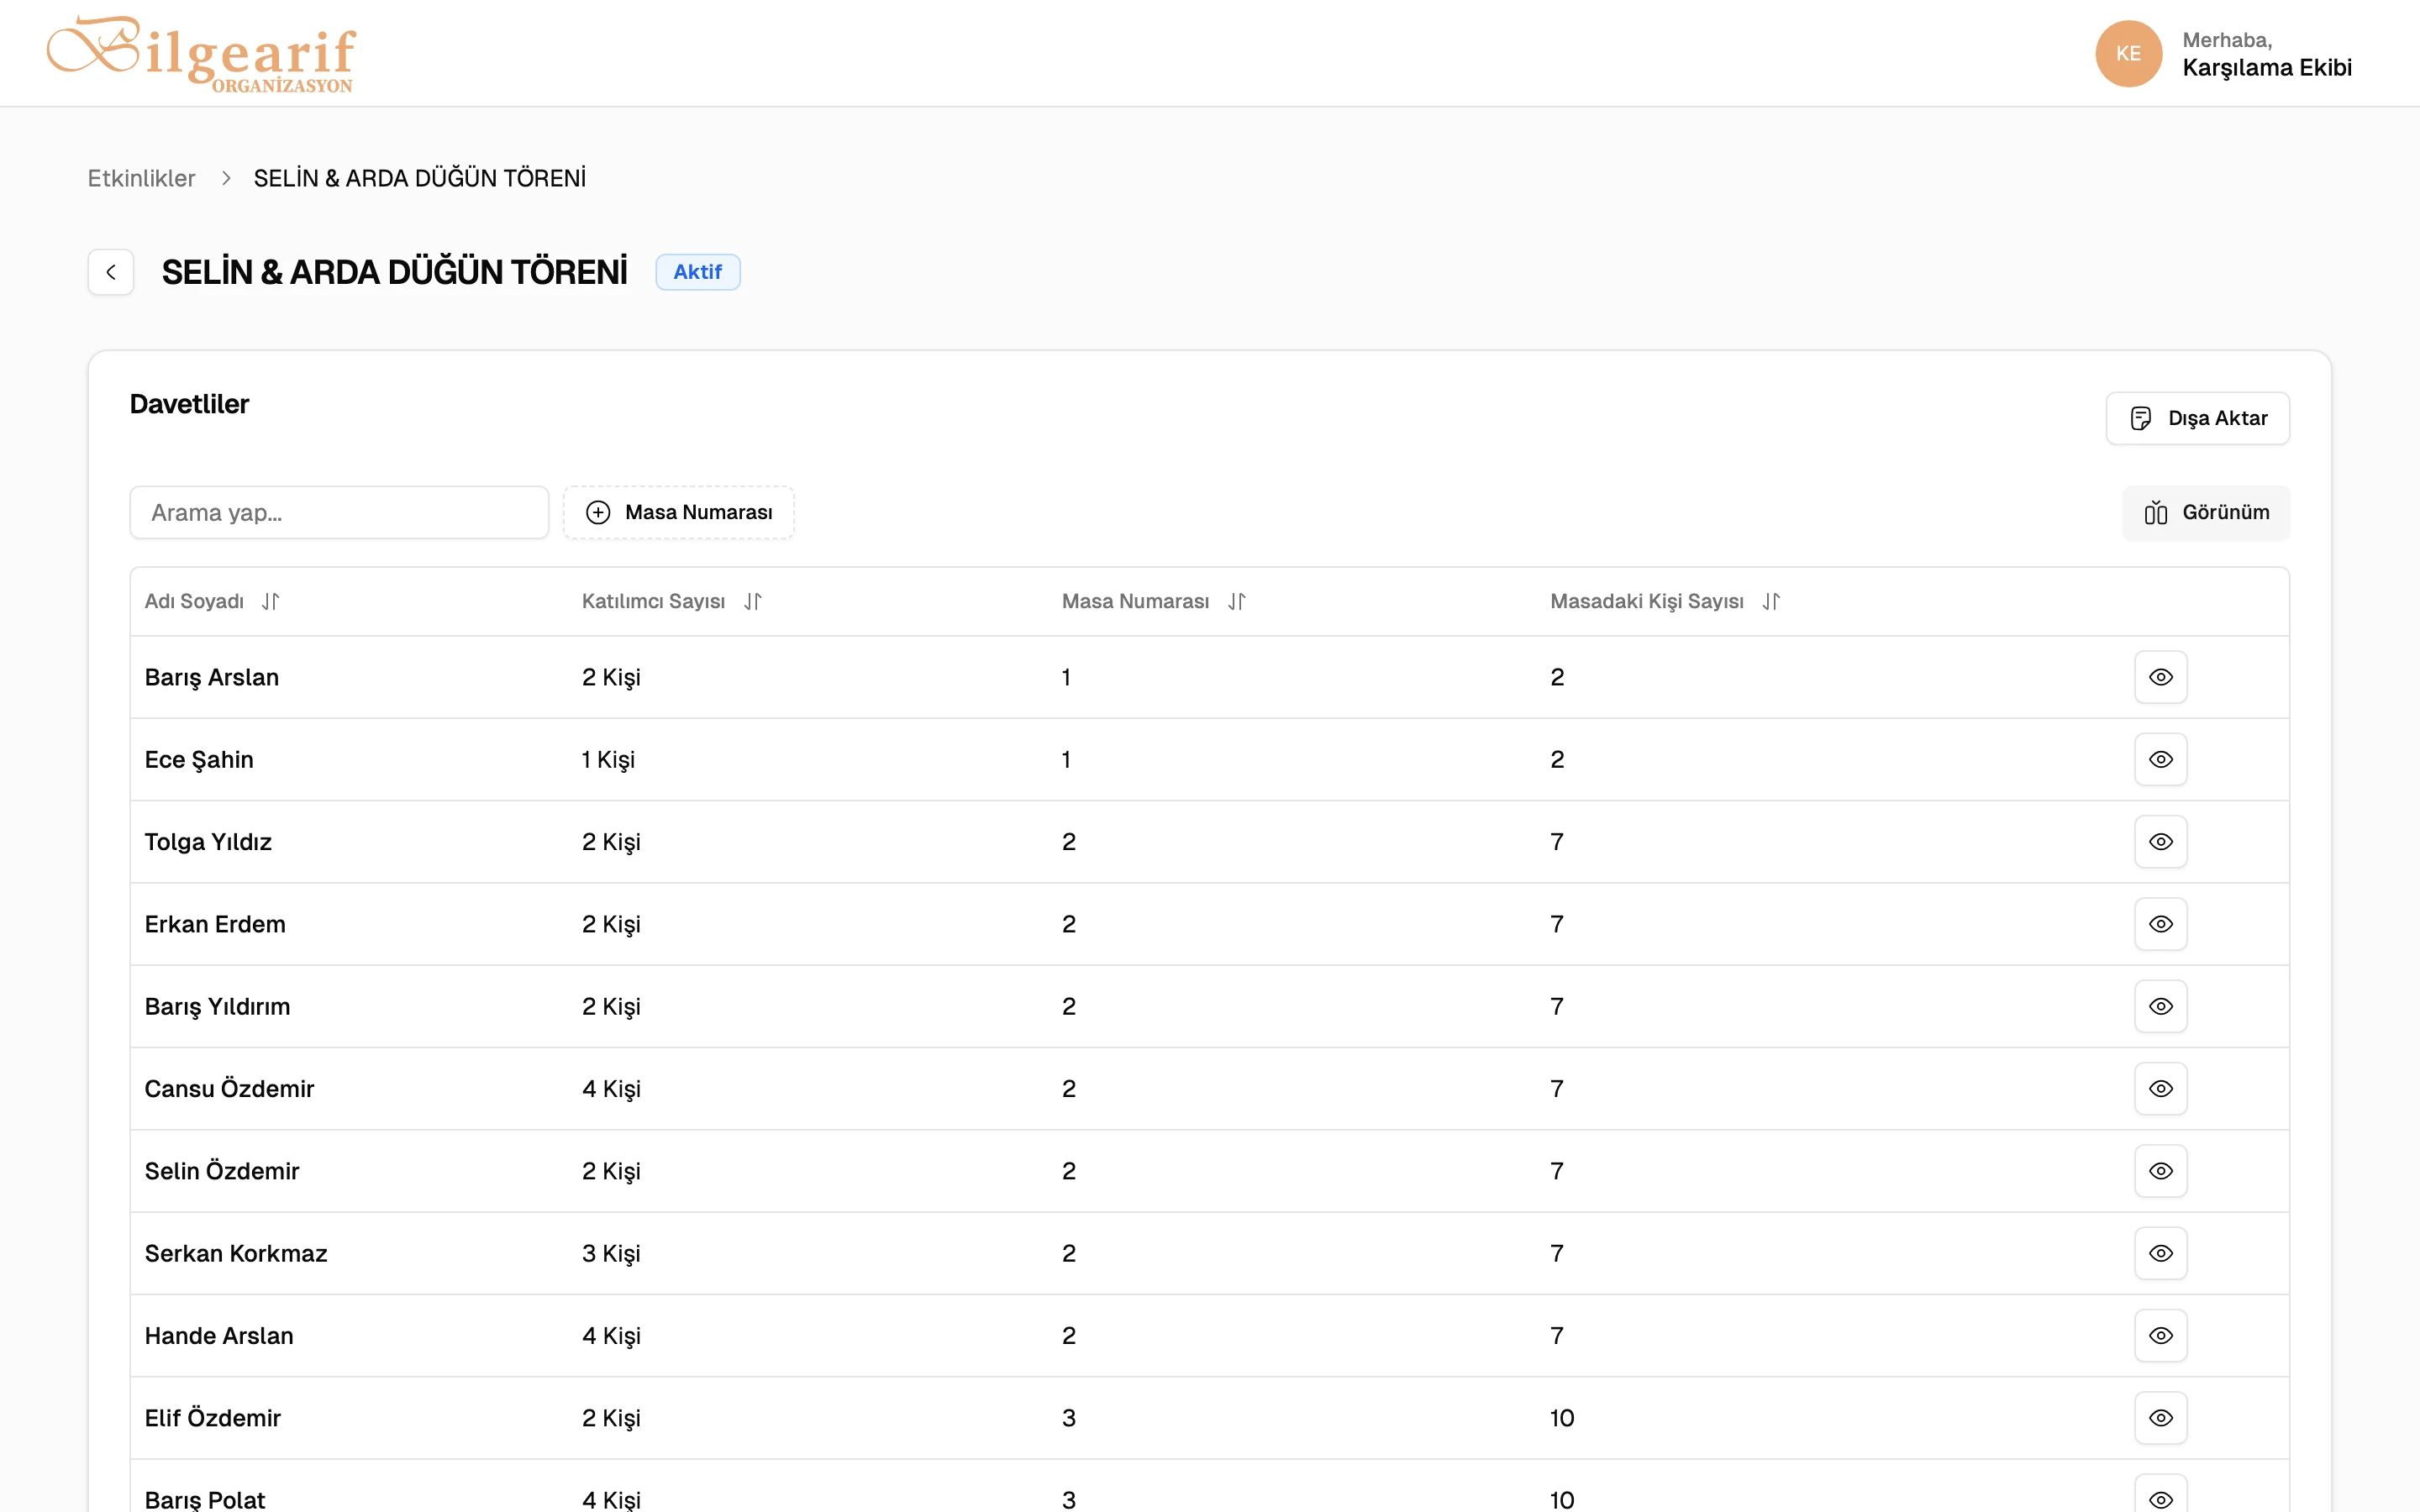This screenshot has width=2420, height=1512.
Task: Open the eye icon next to Tolga Yıldız
Action: (2160, 842)
